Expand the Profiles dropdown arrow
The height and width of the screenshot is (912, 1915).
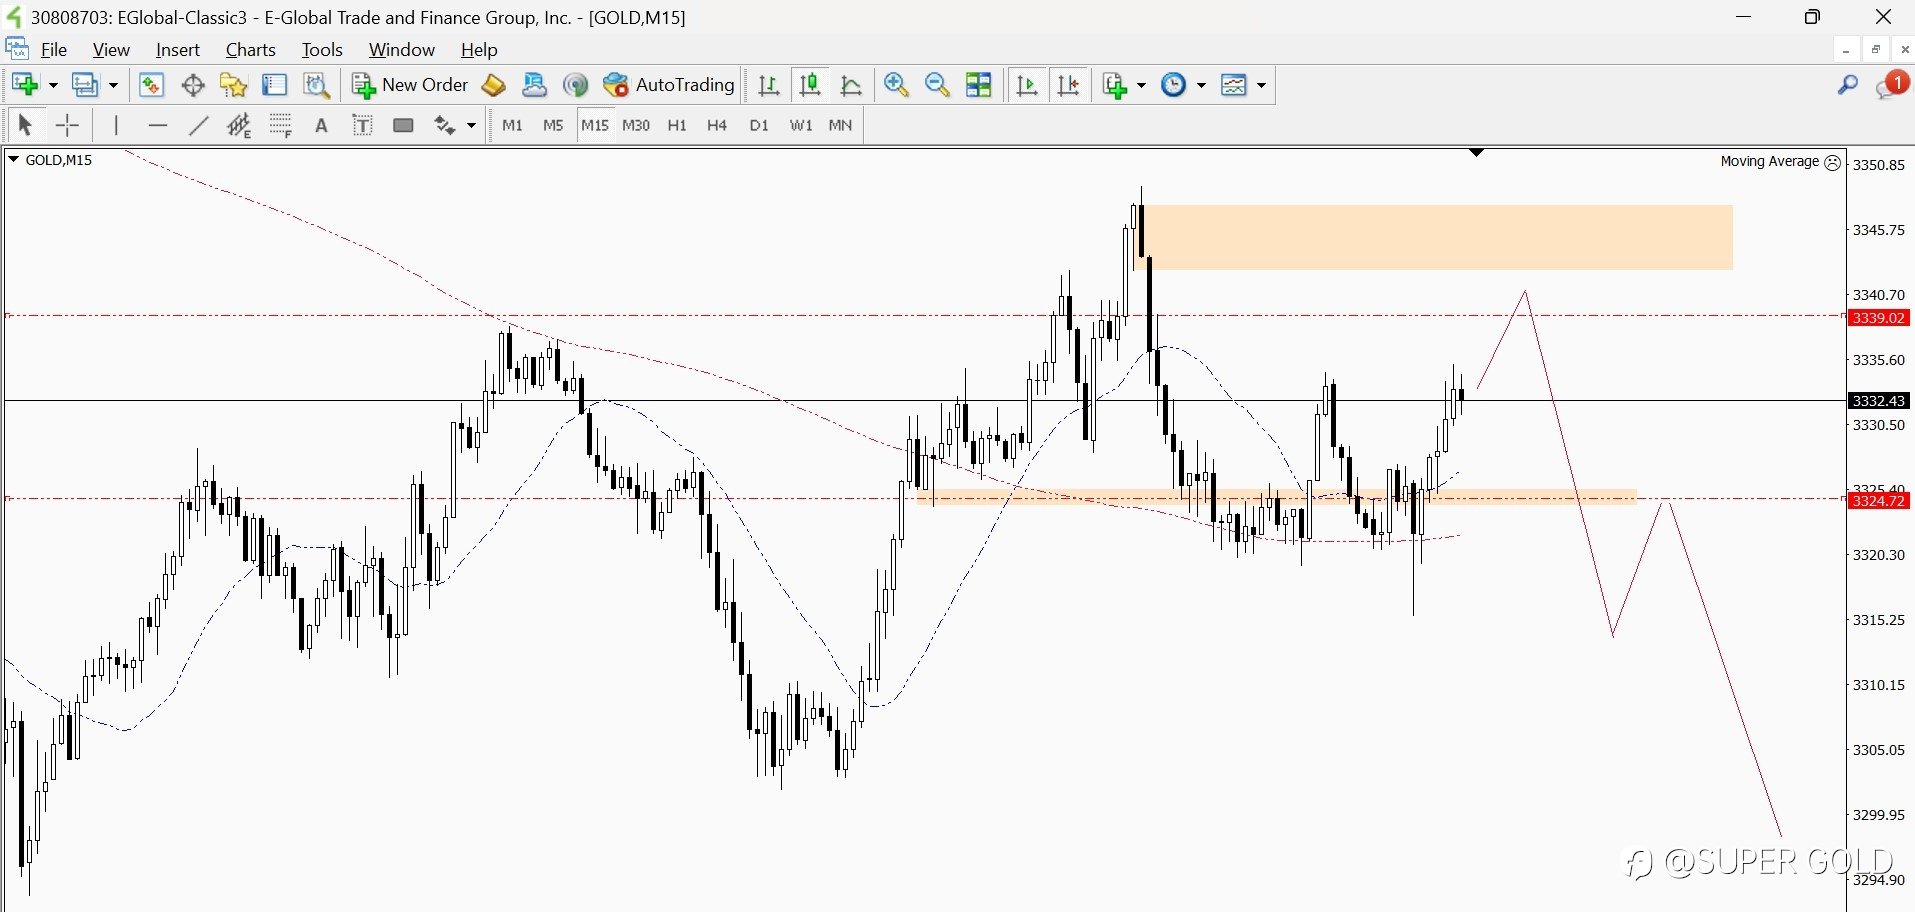(113, 86)
